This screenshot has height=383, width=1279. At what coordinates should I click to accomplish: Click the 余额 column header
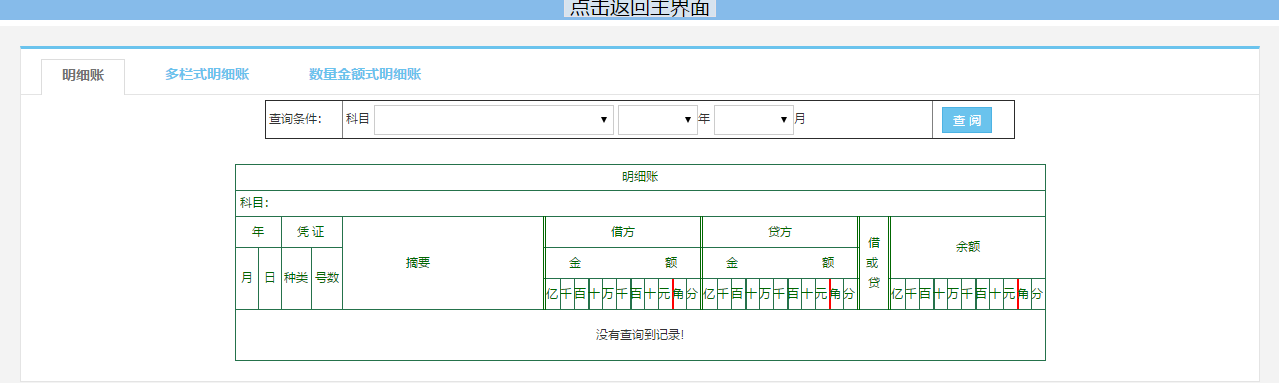point(968,247)
